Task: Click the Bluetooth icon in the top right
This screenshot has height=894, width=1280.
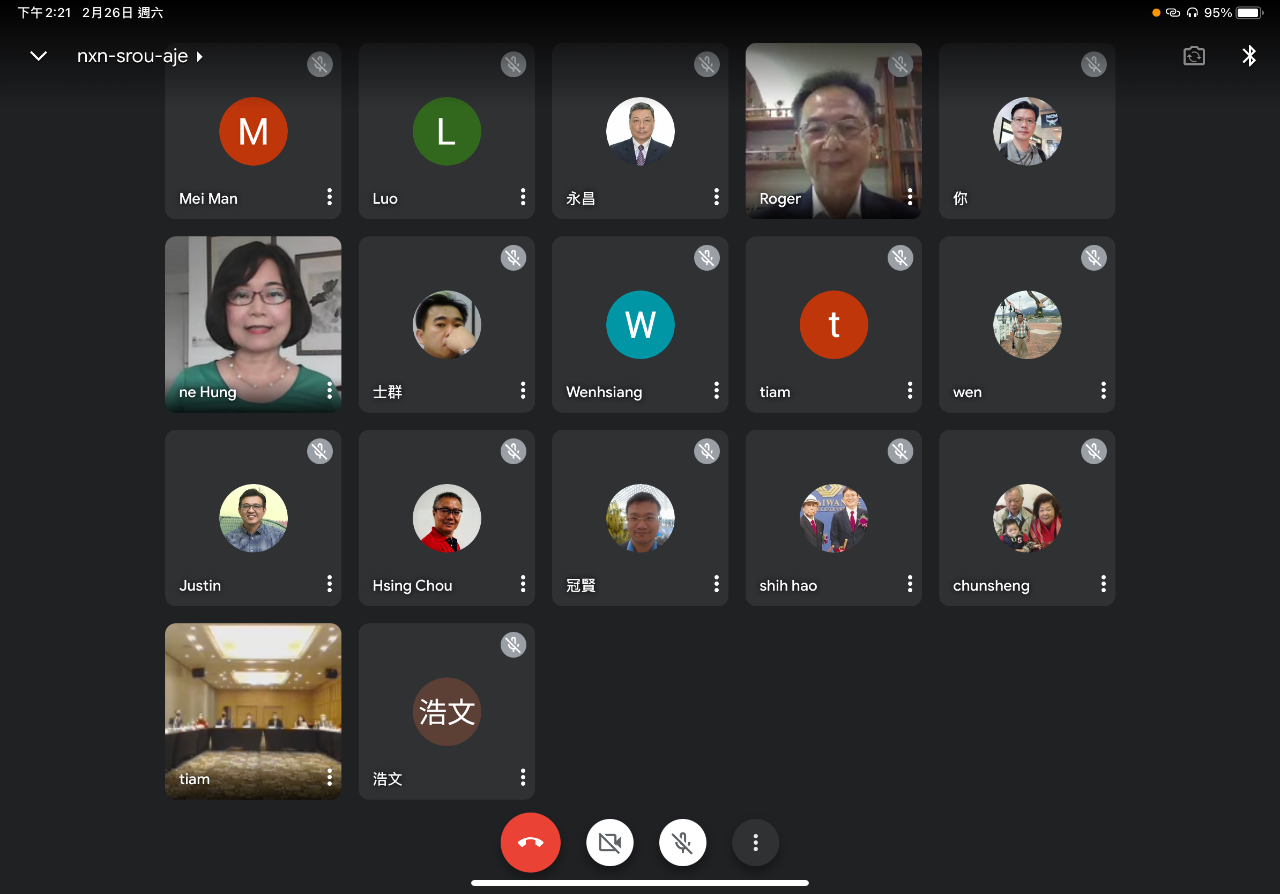Action: (1249, 56)
